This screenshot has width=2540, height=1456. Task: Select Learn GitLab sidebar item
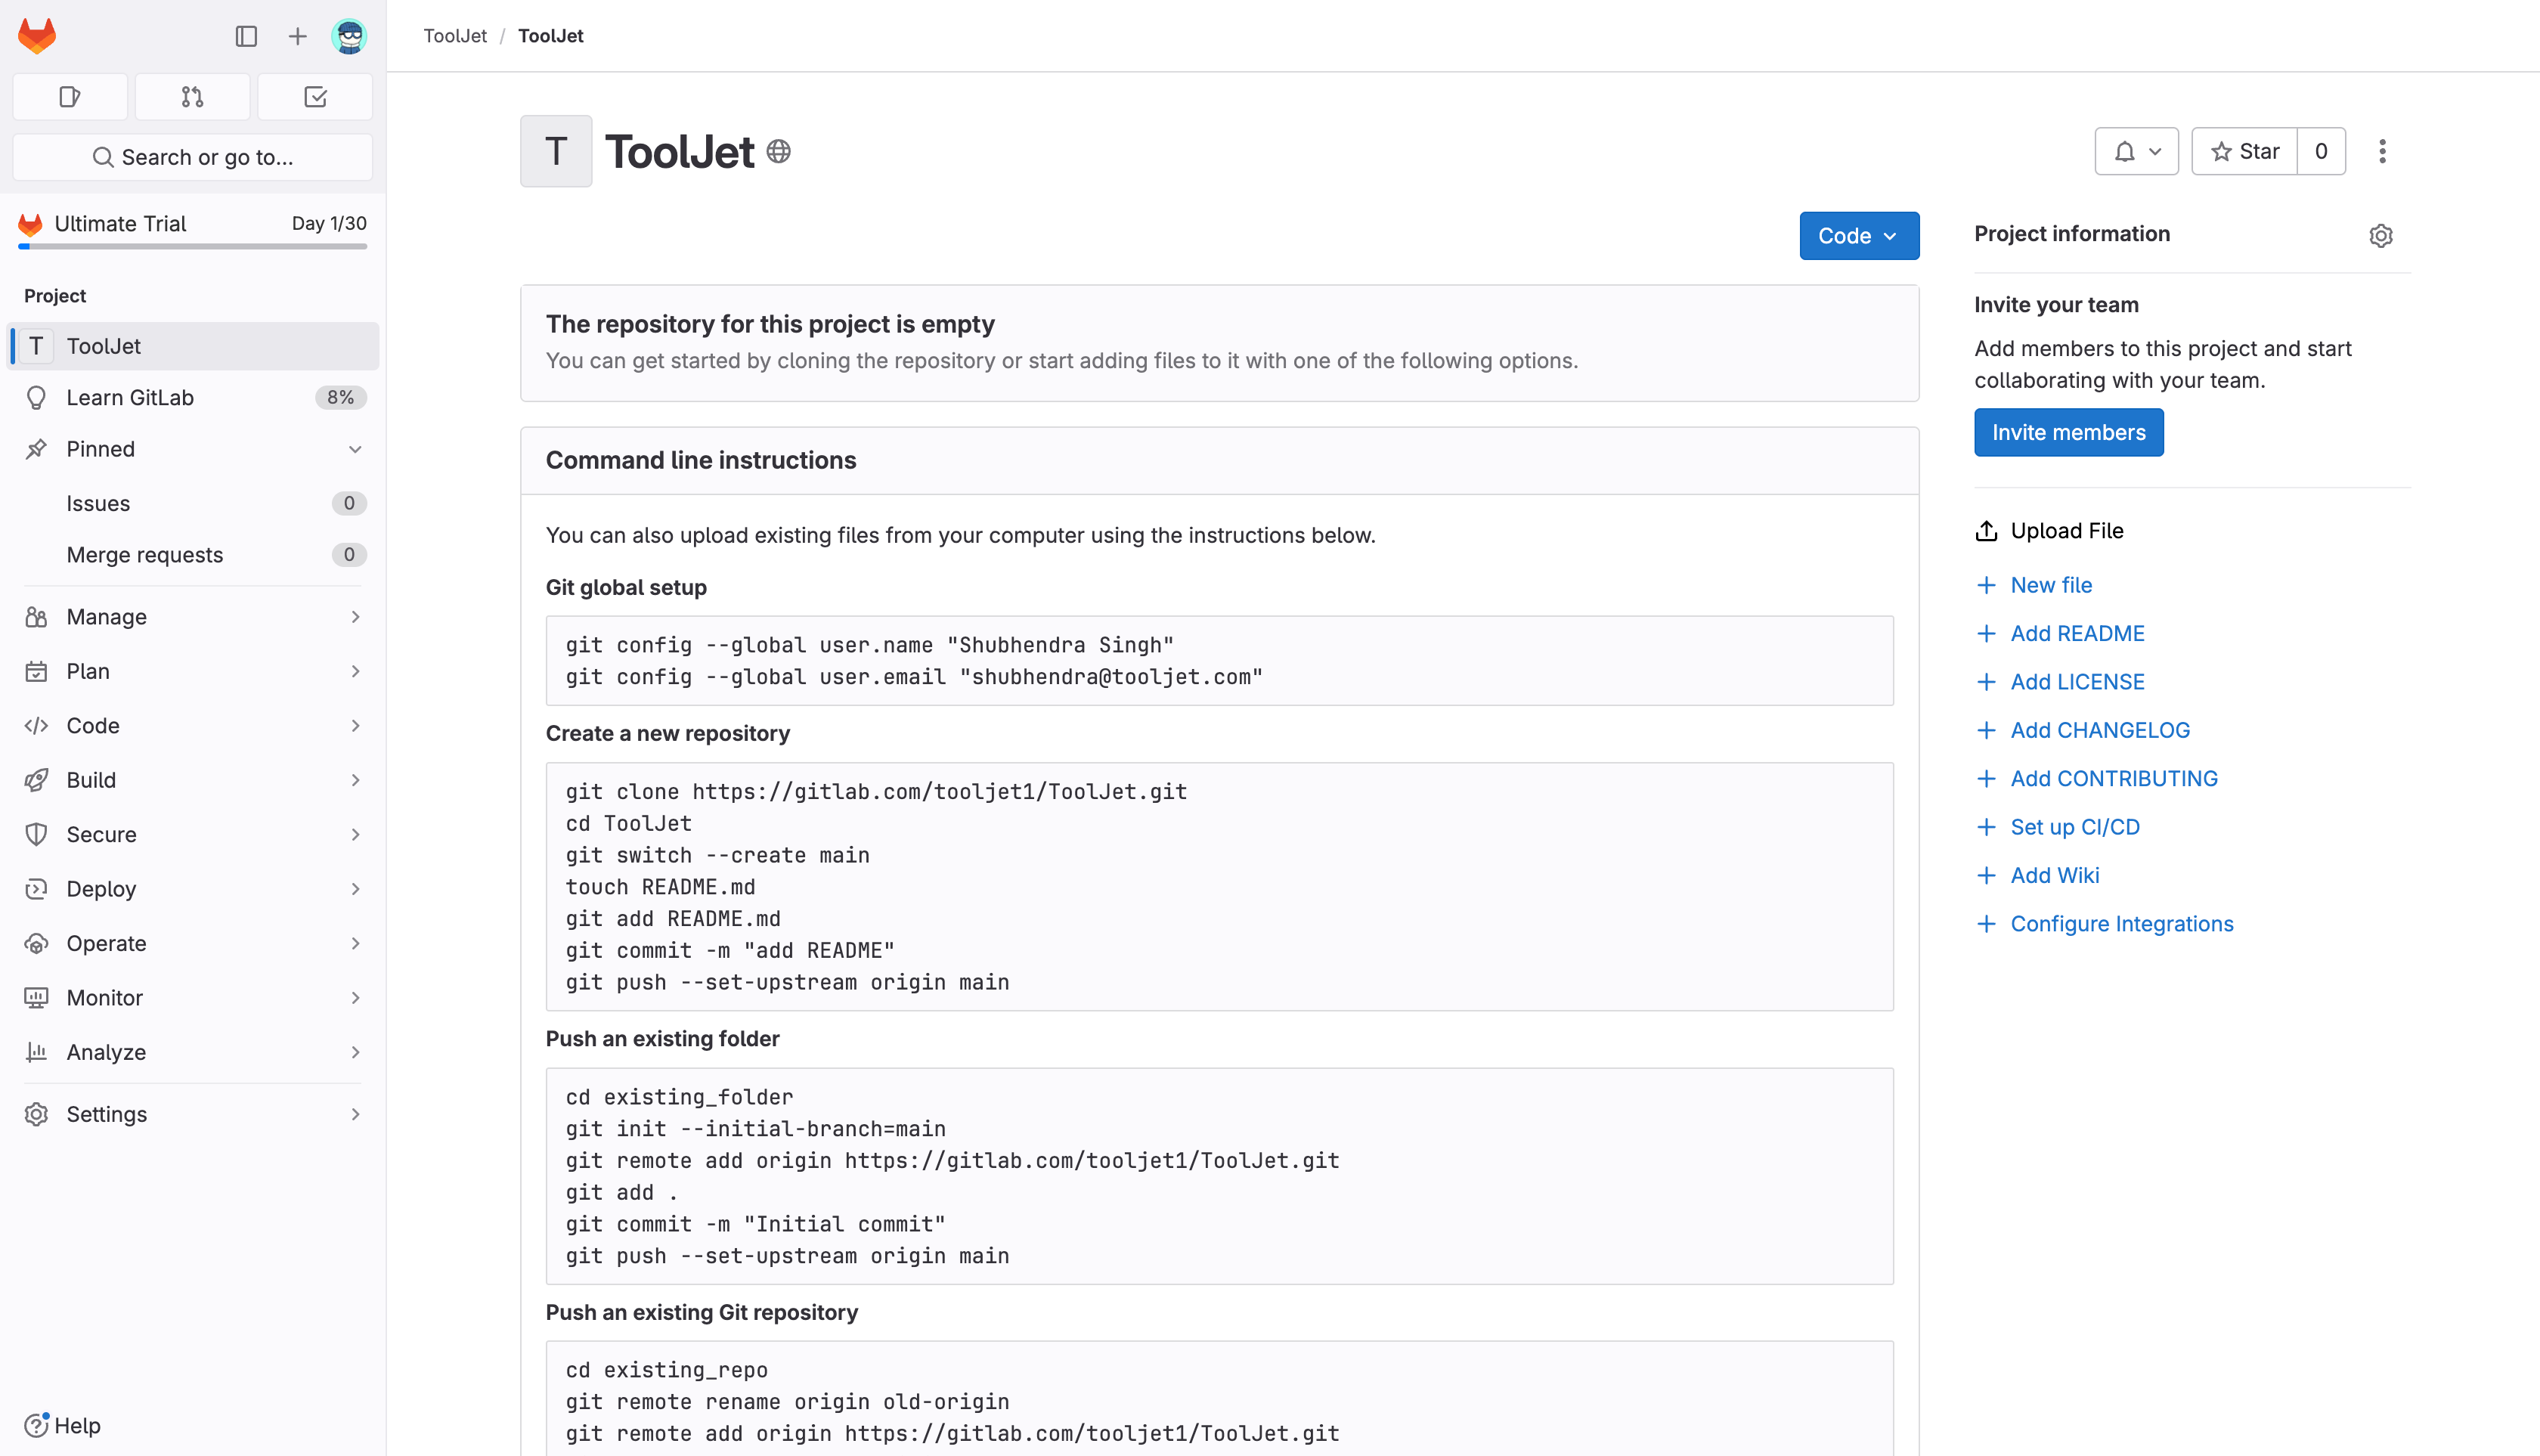pyautogui.click(x=130, y=397)
